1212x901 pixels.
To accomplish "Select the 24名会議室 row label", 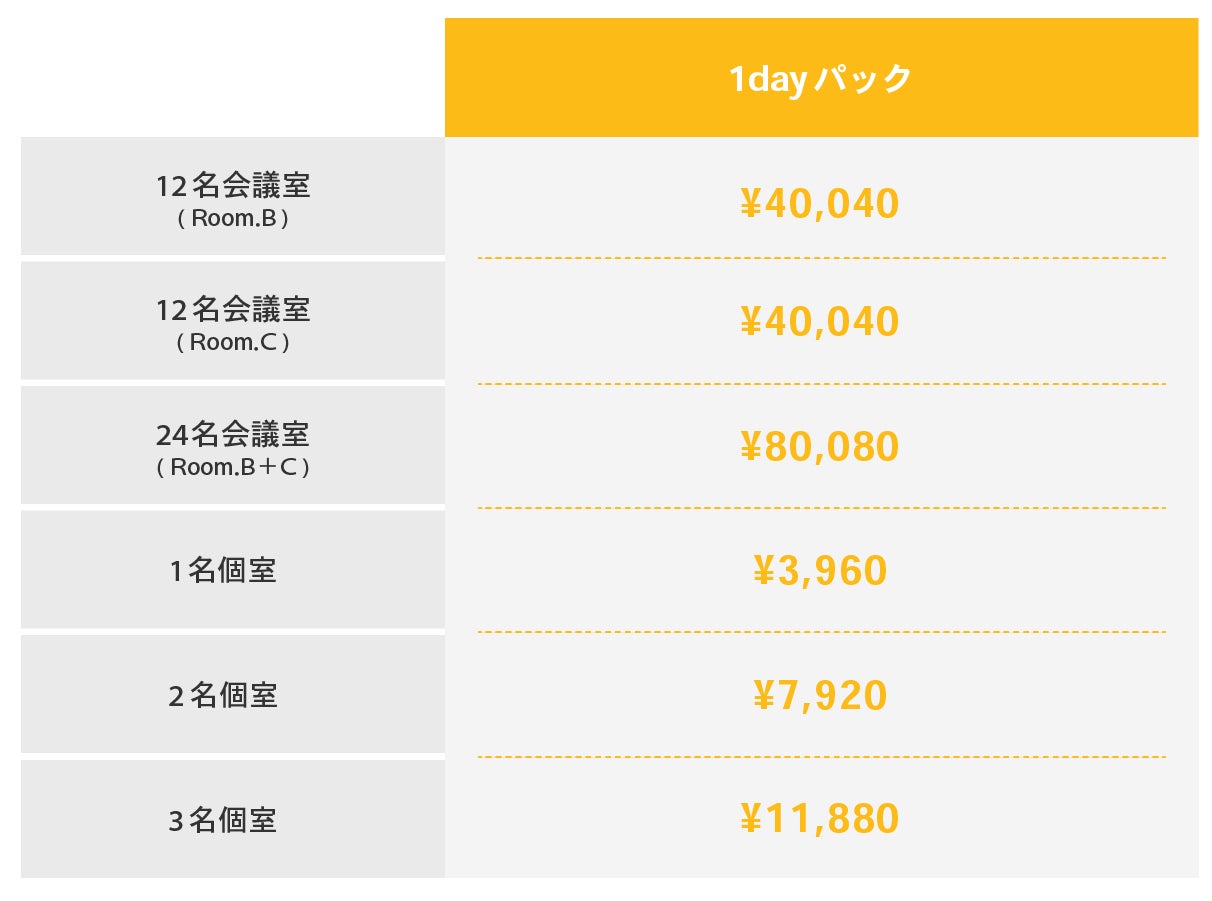I will 233,435.
